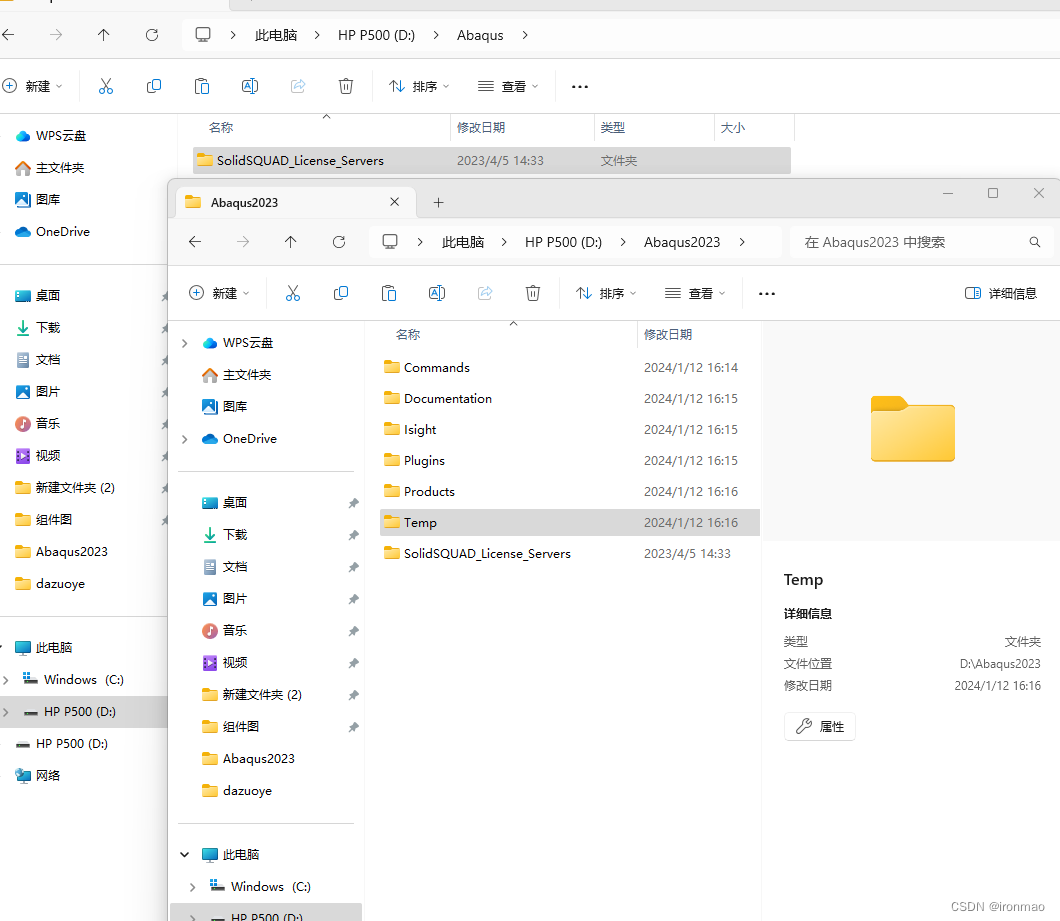The image size is (1060, 921).
Task: Select the Products folder
Action: tap(570, 492)
